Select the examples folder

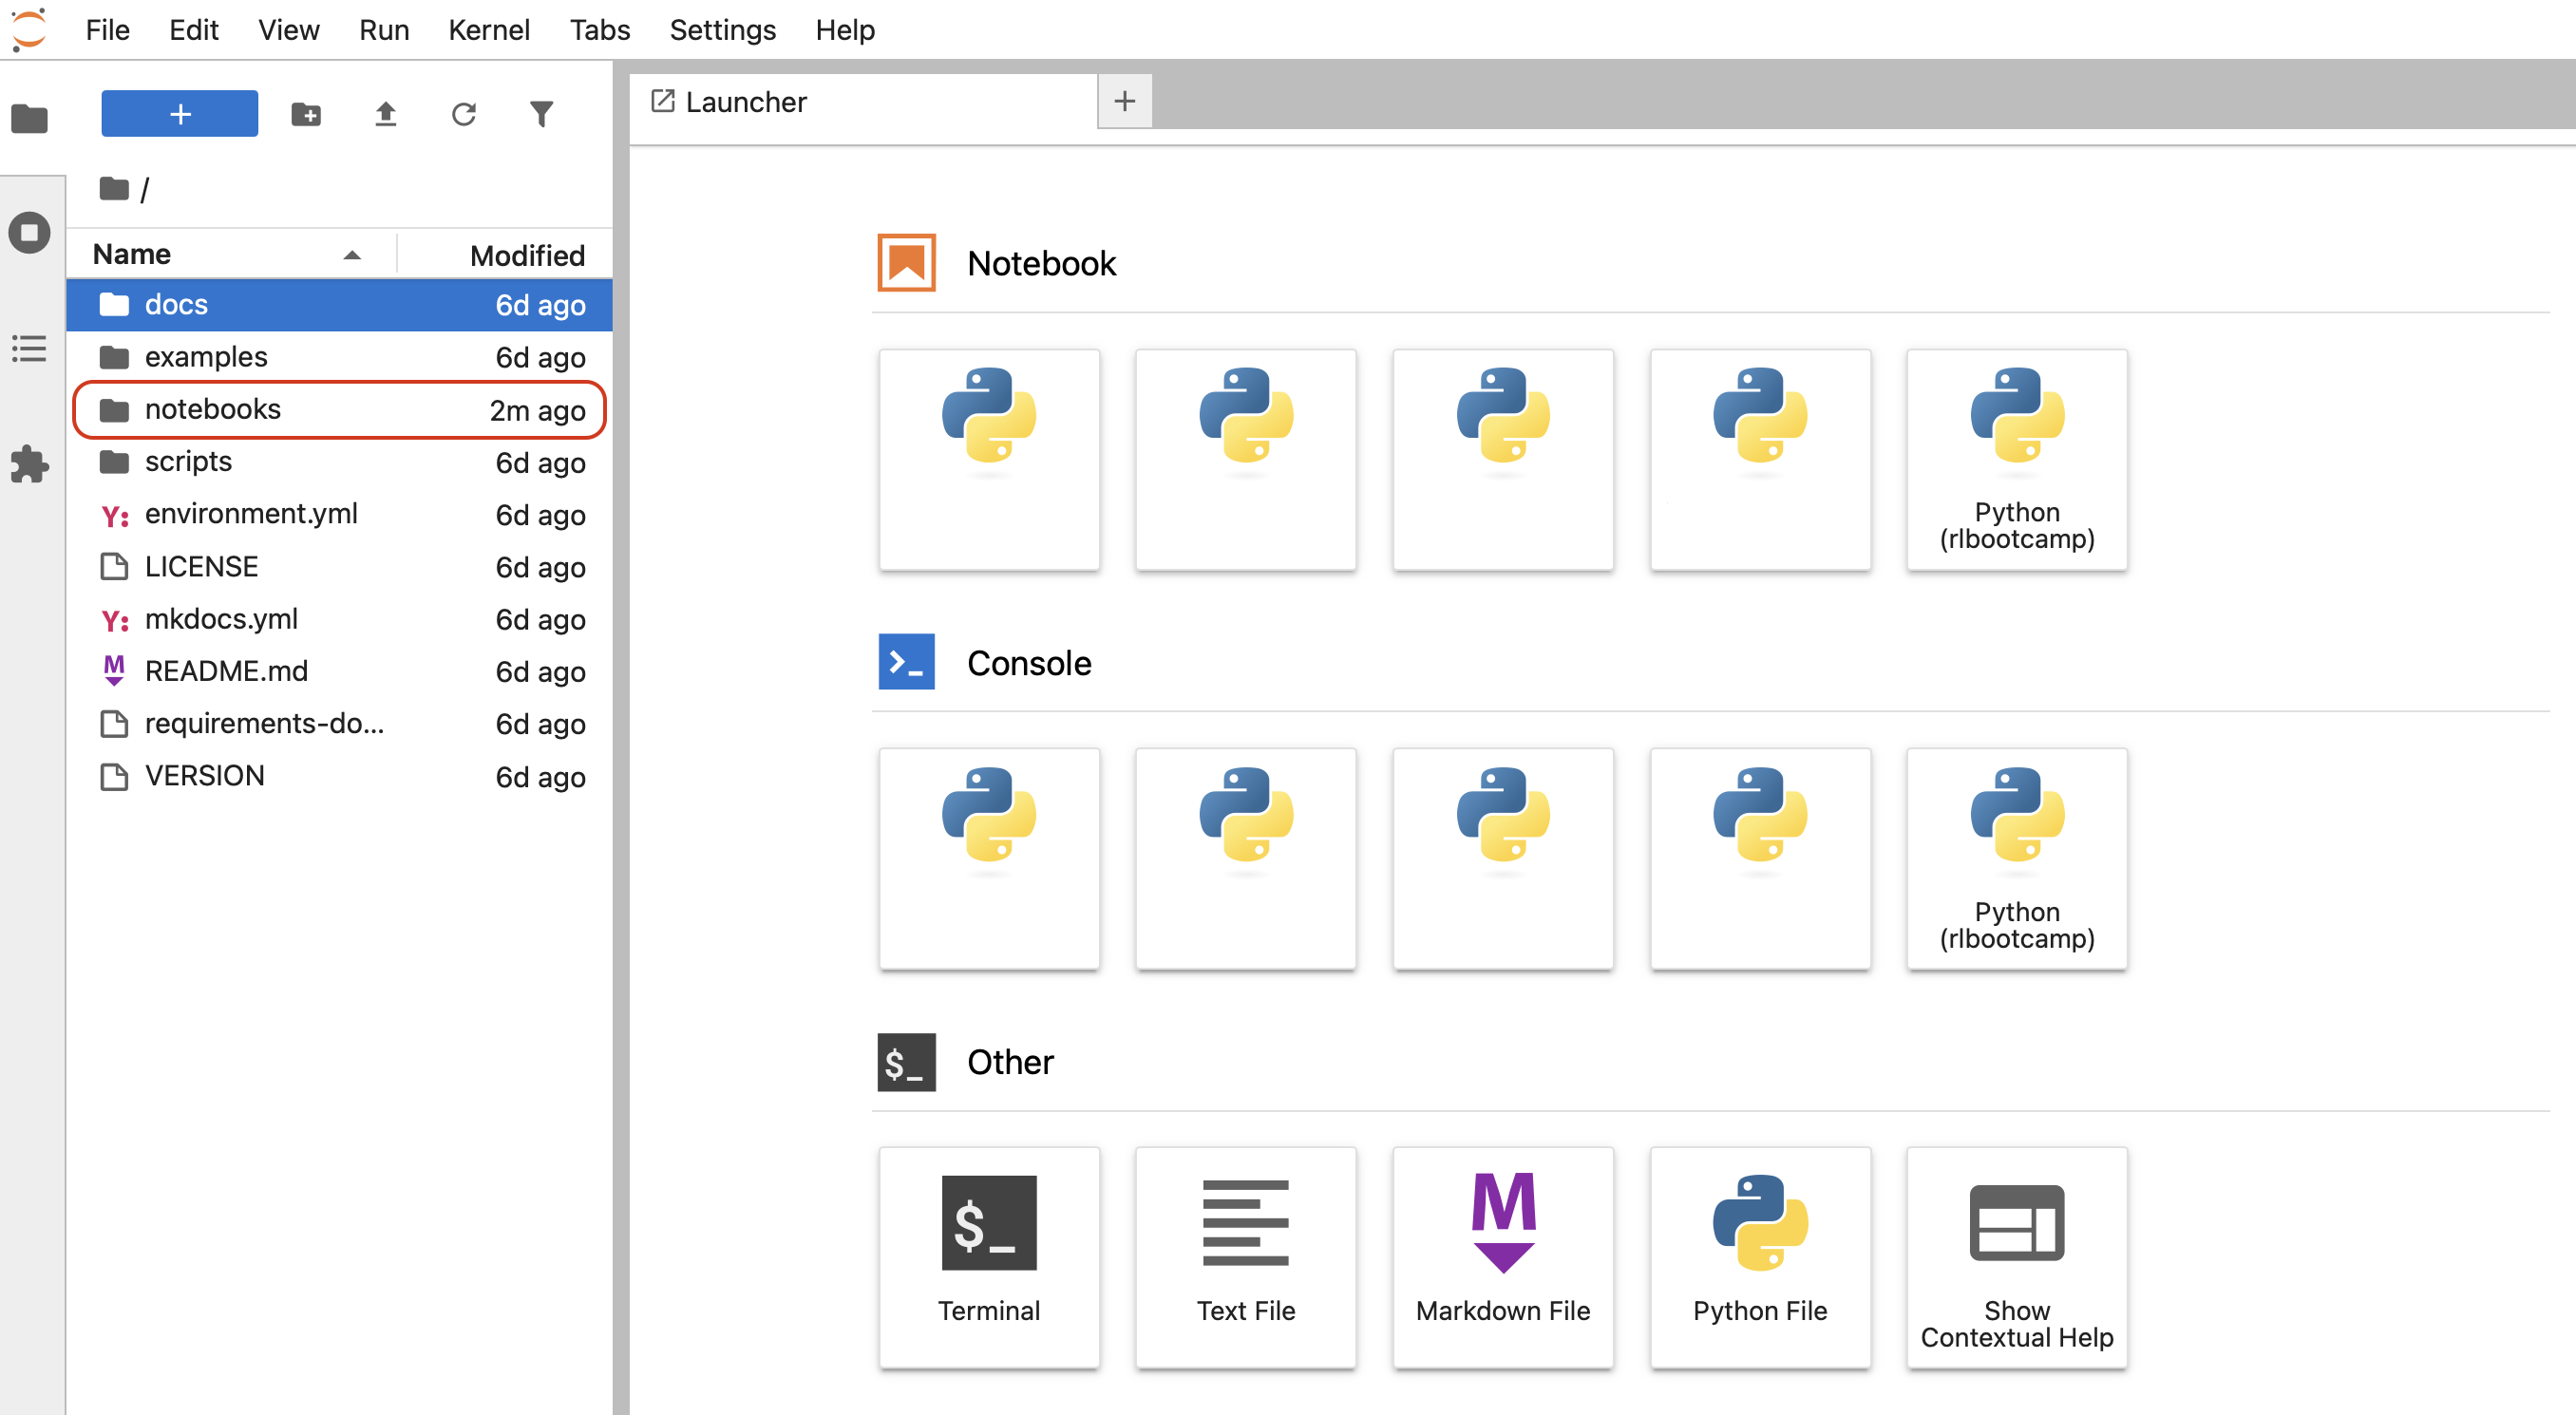[x=340, y=357]
